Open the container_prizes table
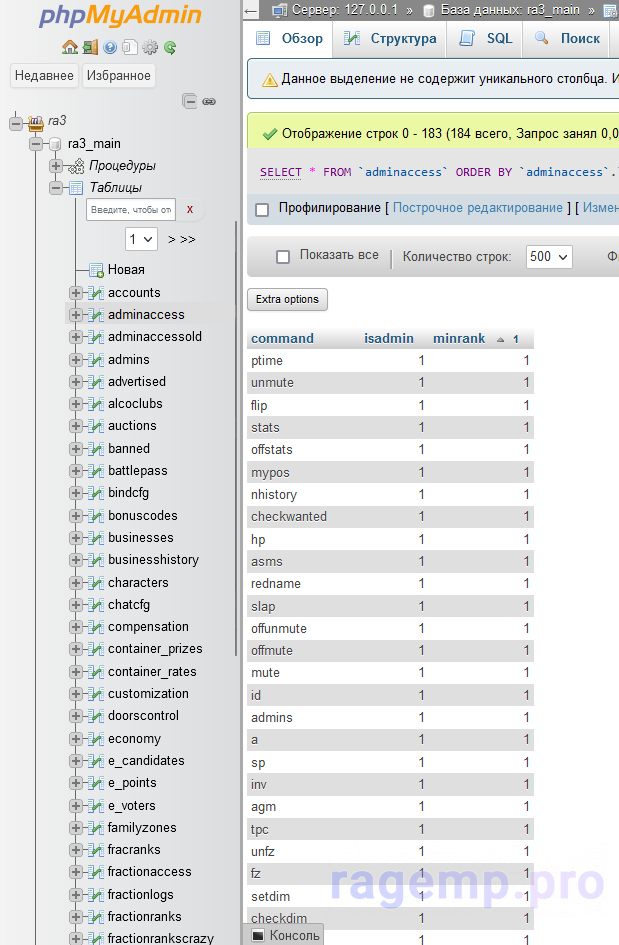The height and width of the screenshot is (945, 619). [155, 649]
